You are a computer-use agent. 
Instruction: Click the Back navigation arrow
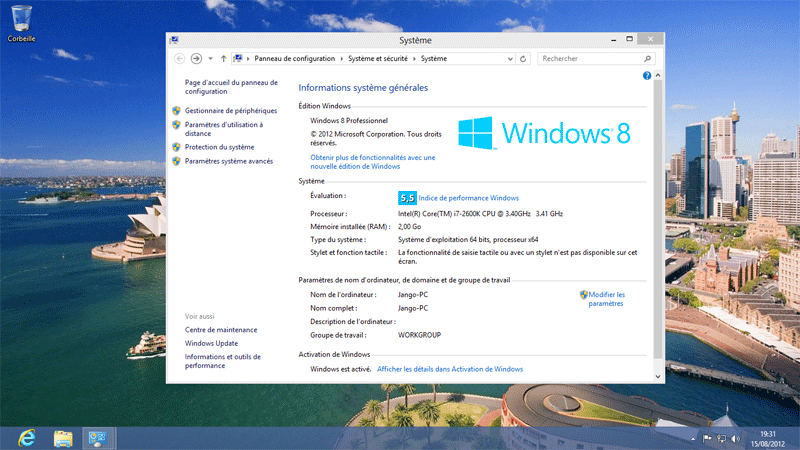coord(179,59)
